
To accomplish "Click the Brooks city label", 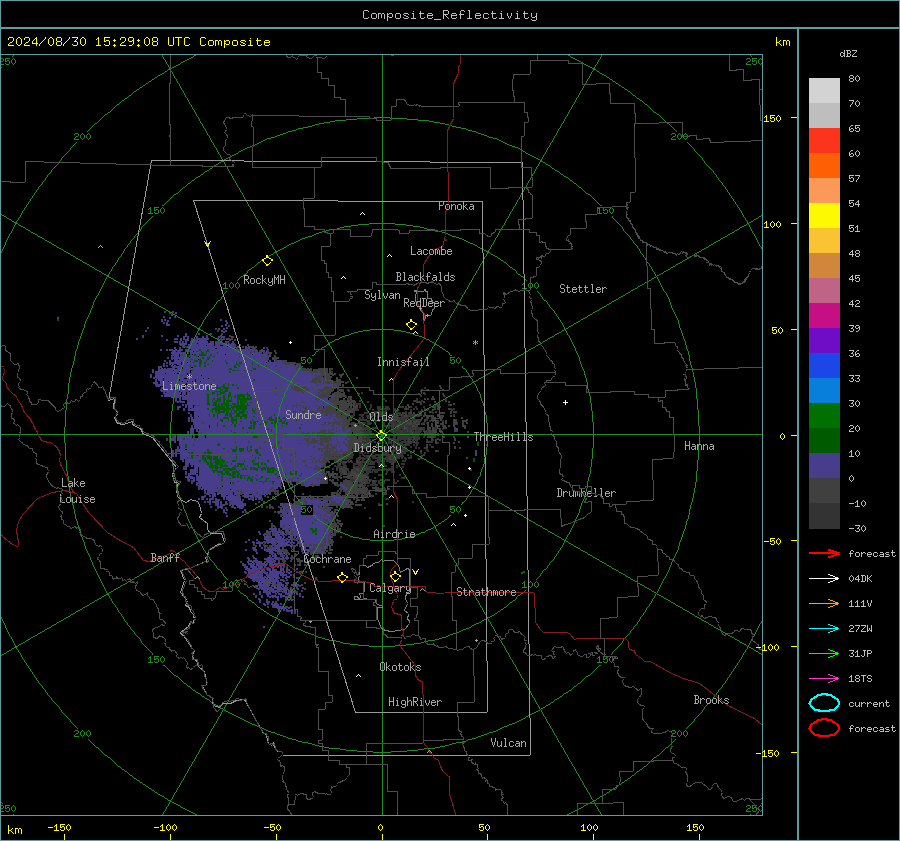I will point(711,700).
